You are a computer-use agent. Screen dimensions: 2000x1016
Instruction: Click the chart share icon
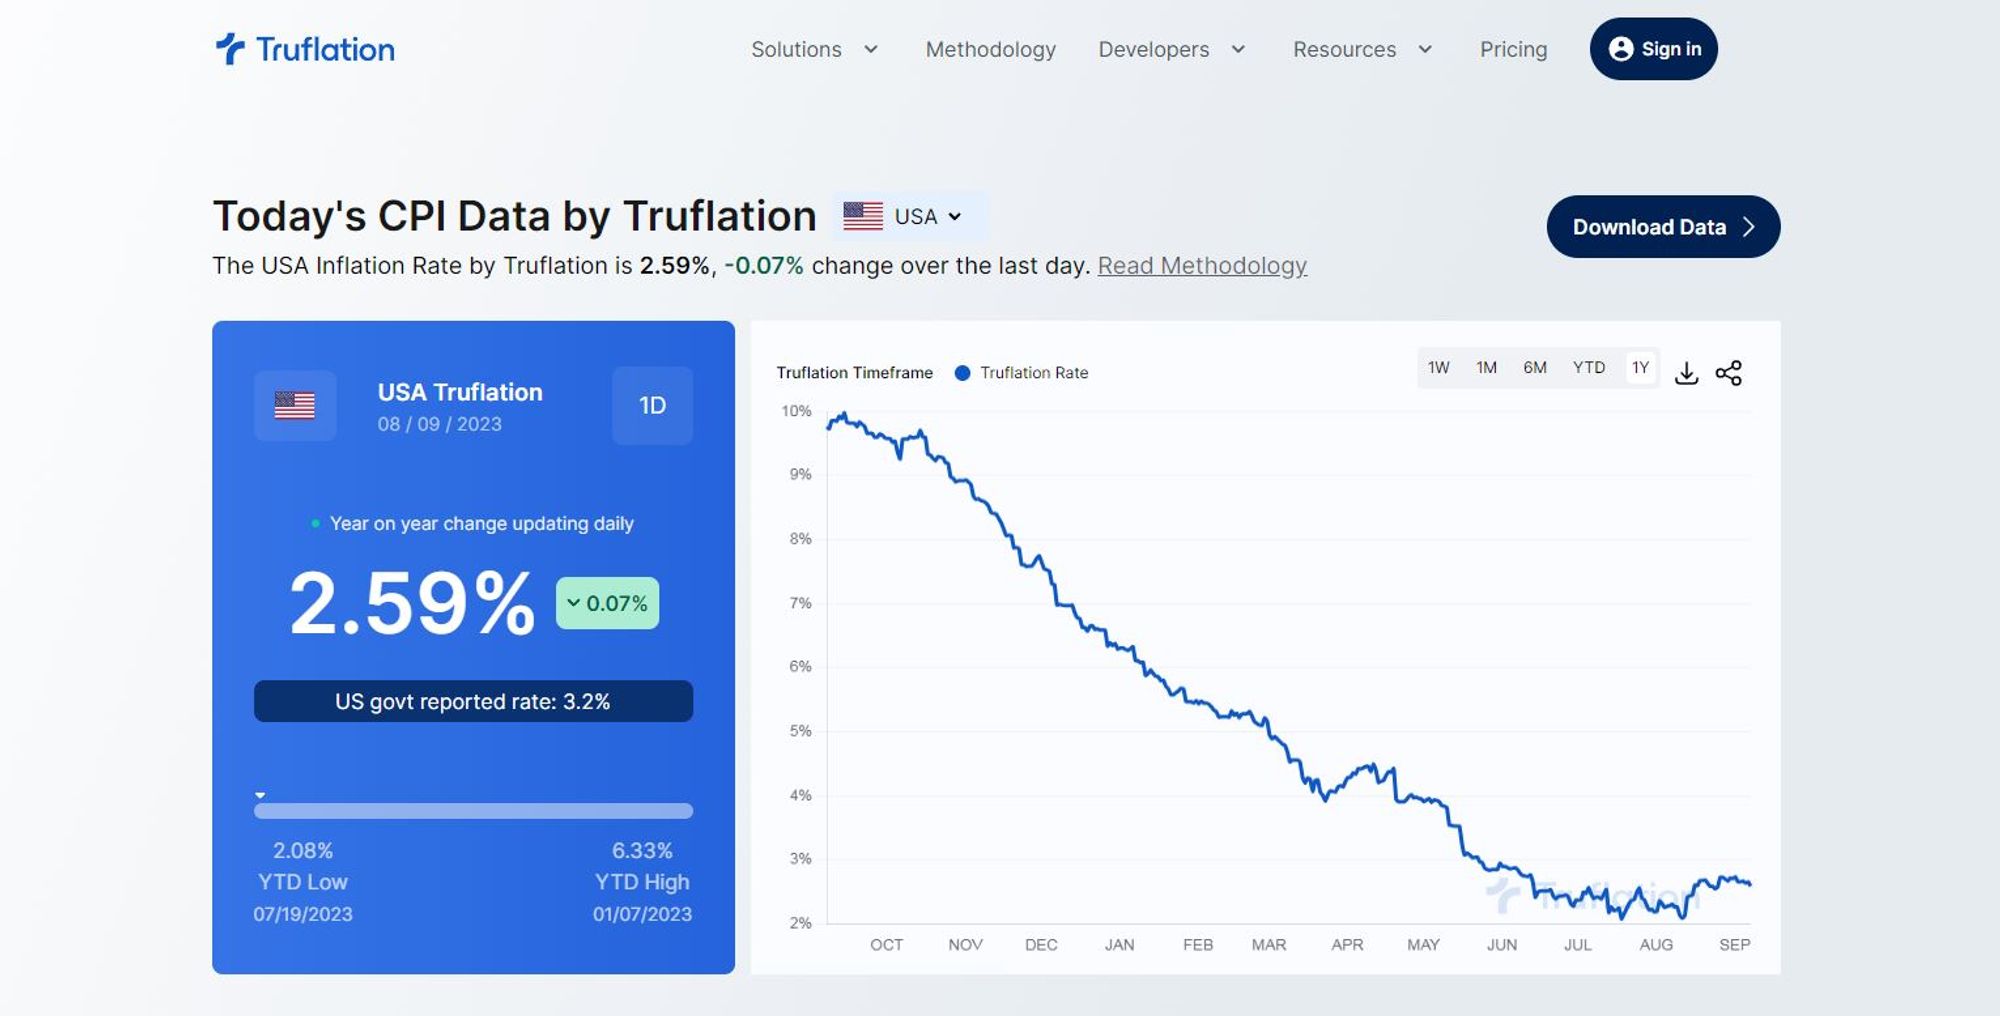click(x=1730, y=371)
